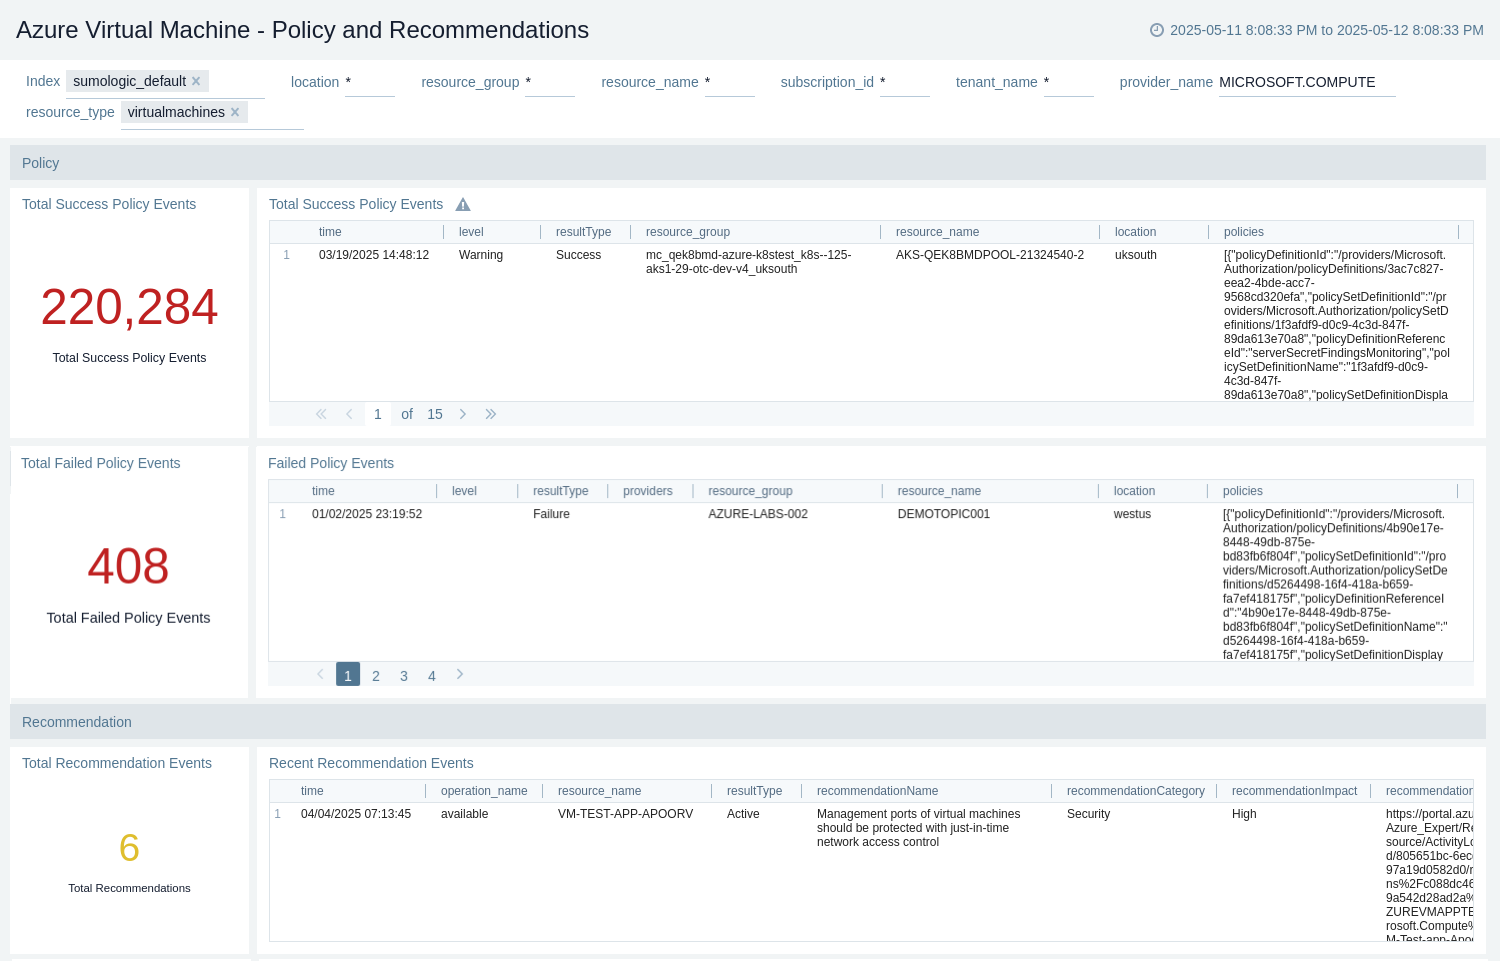
Task: Click the resource_name filter field
Action: point(730,82)
